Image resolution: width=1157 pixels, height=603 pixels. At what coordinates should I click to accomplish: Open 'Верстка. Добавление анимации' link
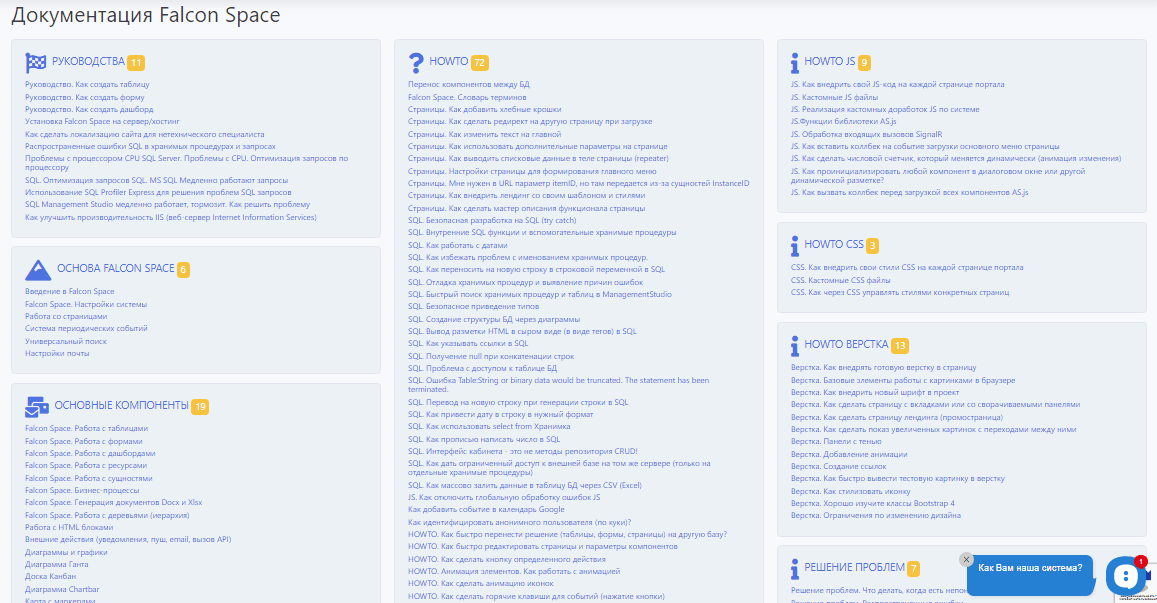[849, 455]
